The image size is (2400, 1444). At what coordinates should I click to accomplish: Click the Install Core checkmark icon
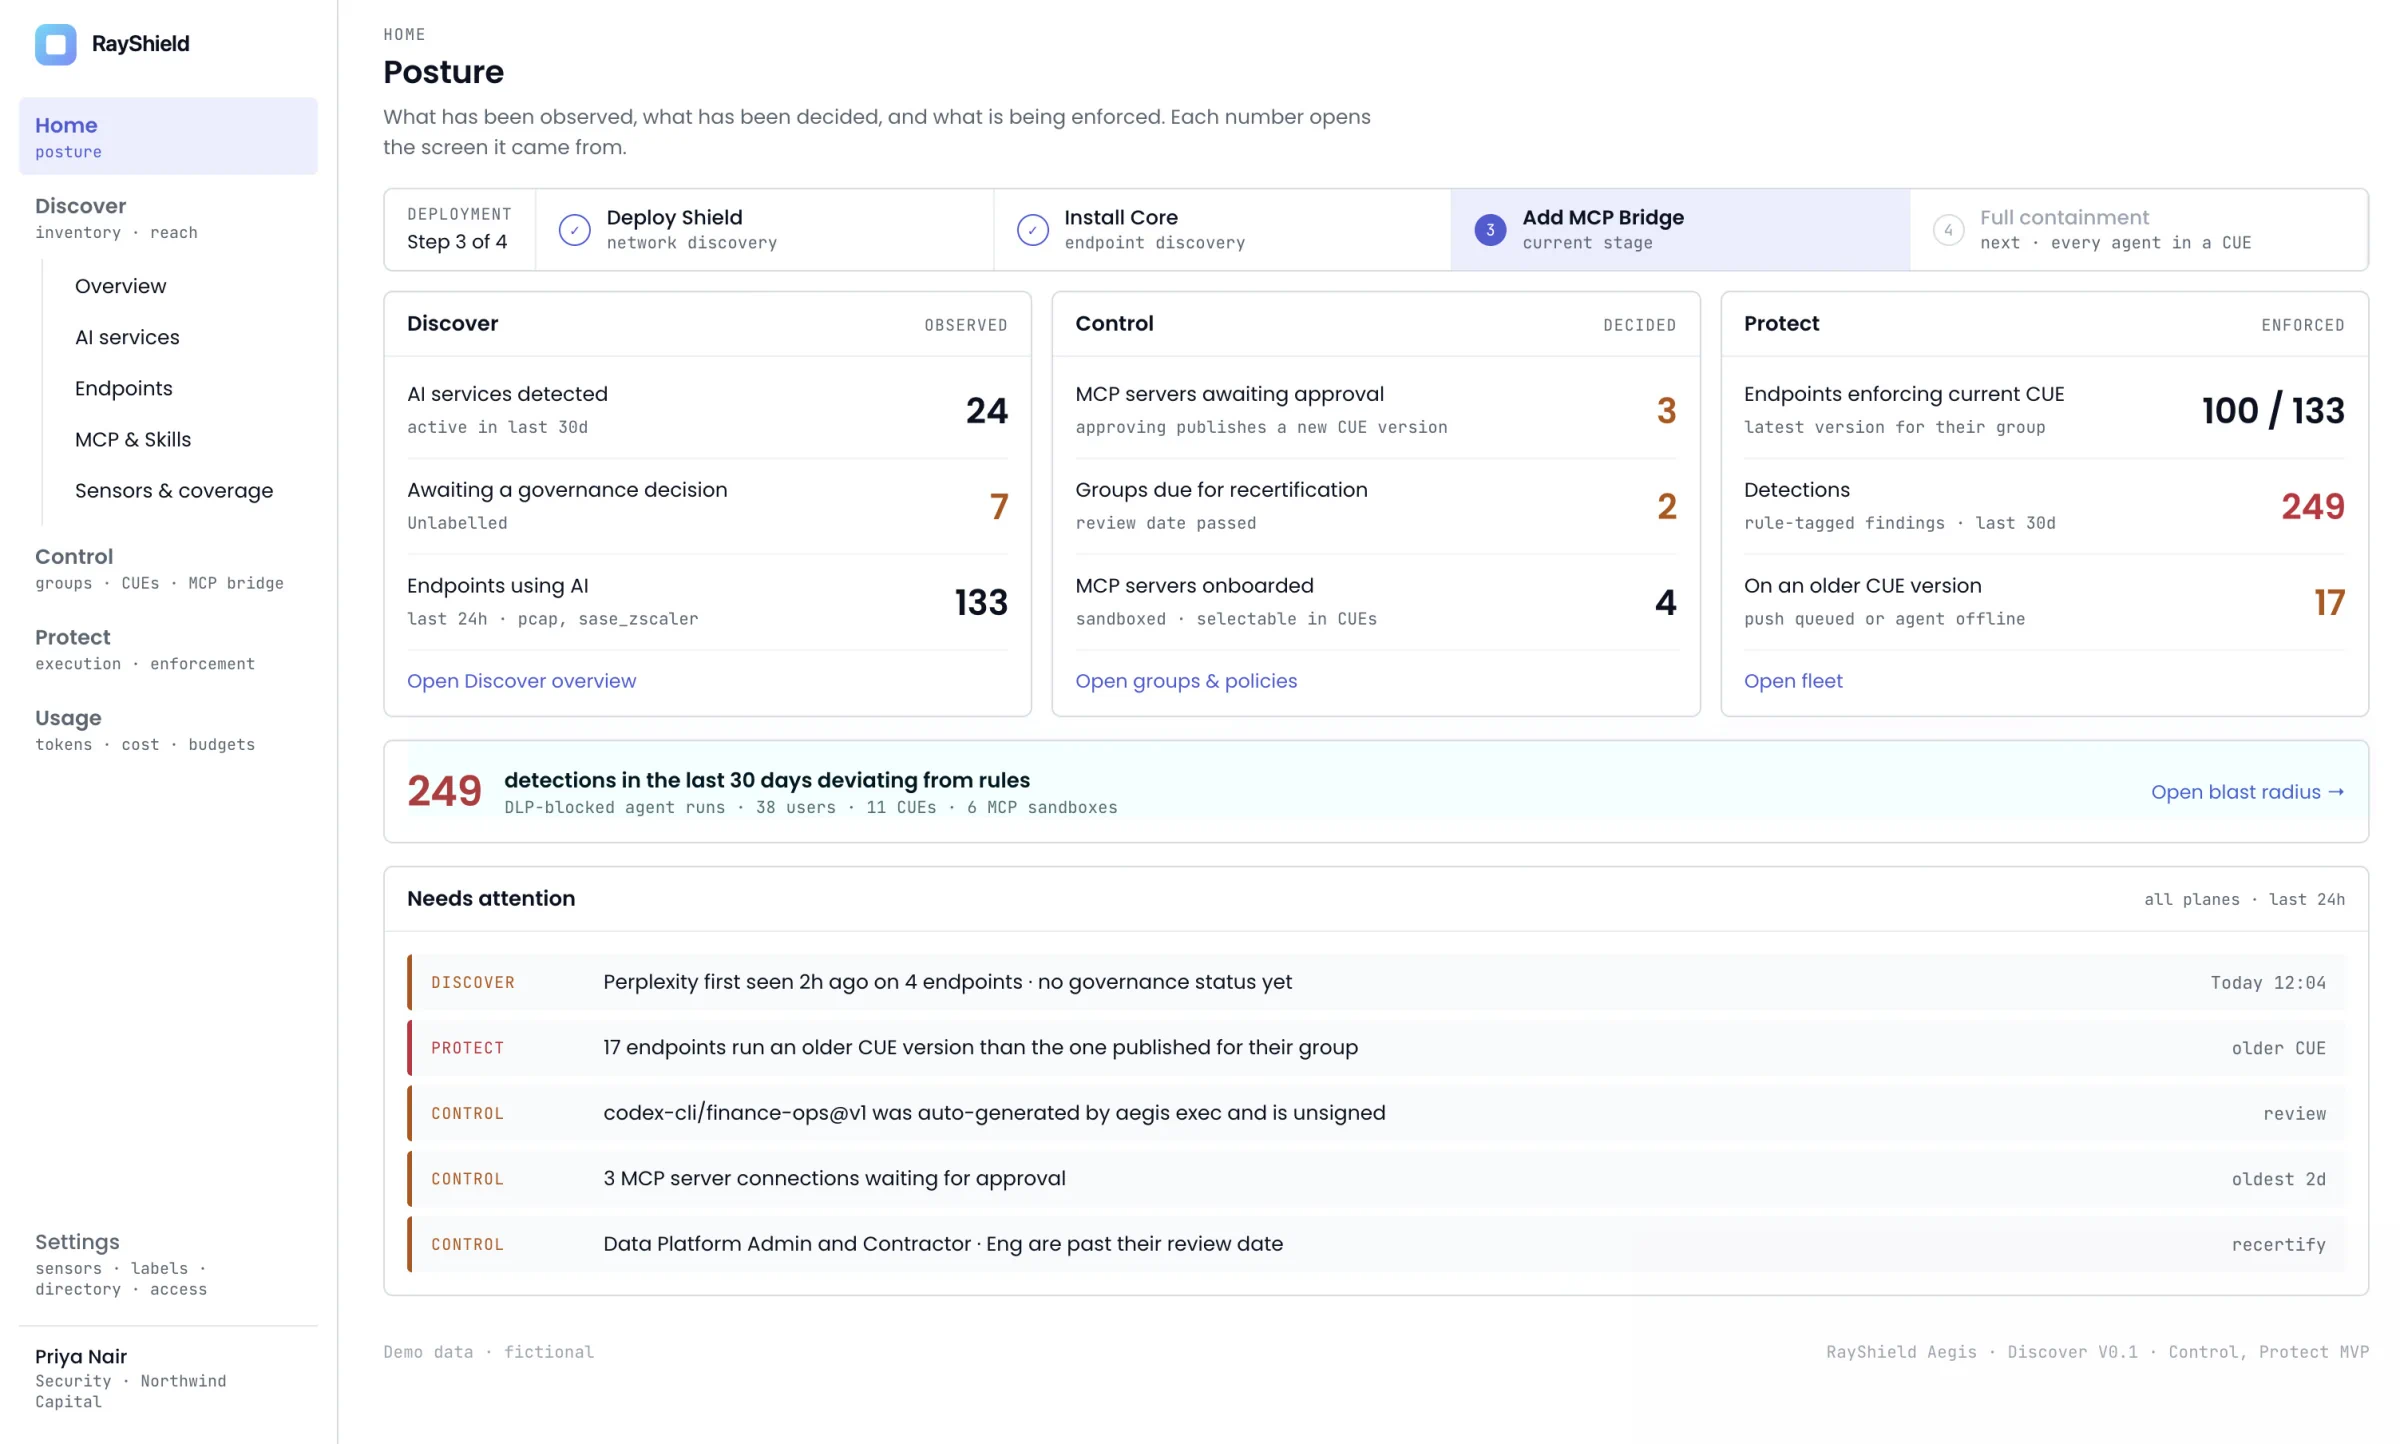point(1032,230)
